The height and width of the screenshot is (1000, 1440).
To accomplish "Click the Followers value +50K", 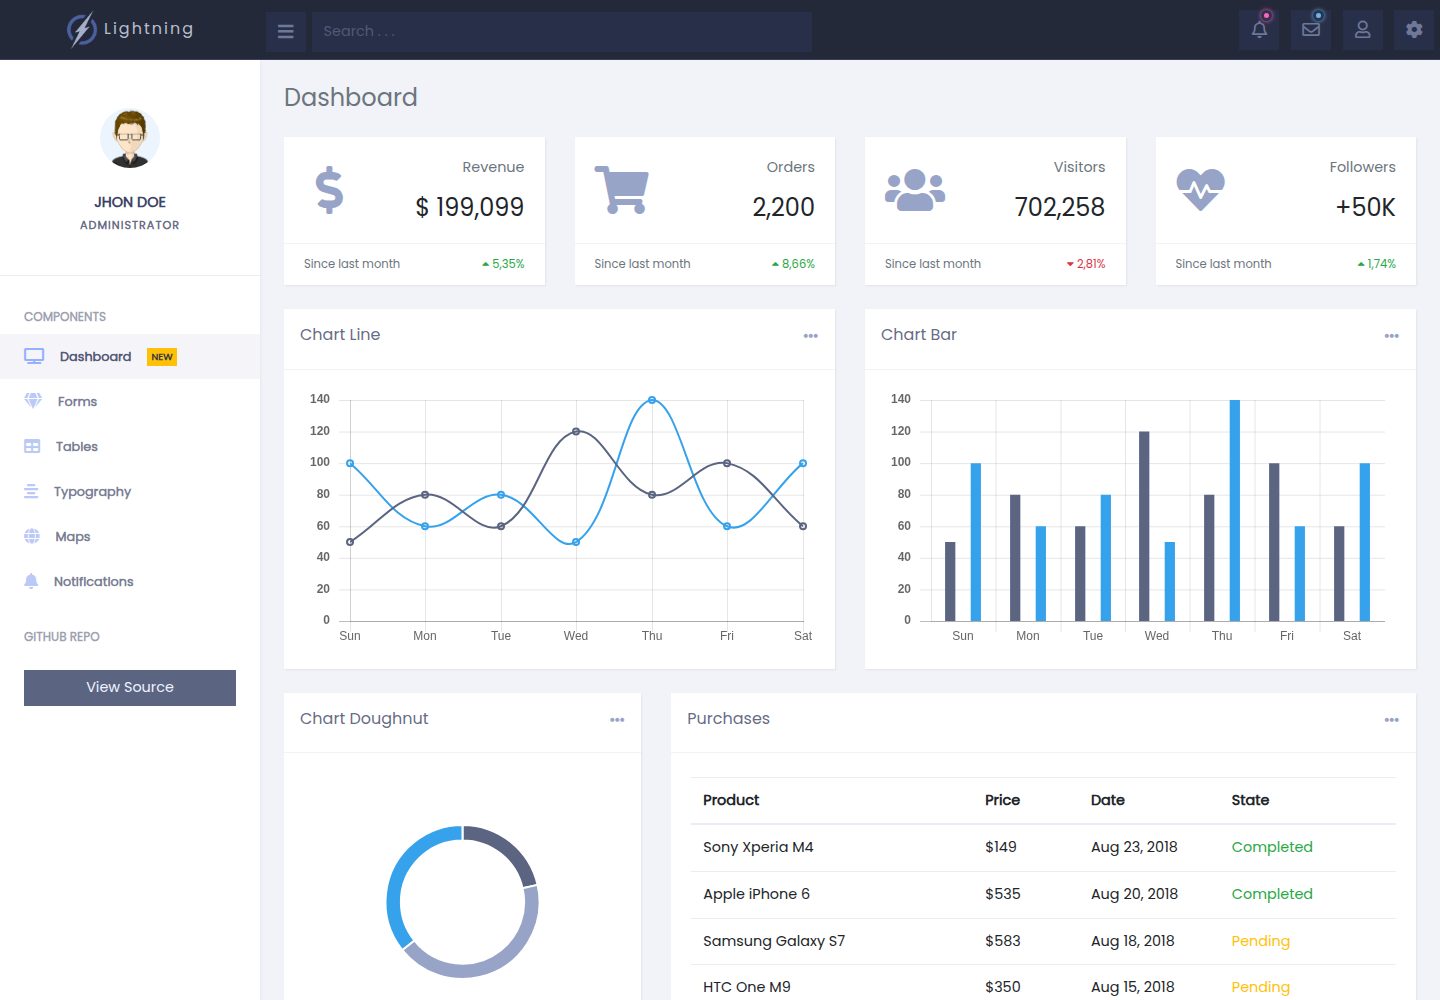I will pyautogui.click(x=1366, y=207).
